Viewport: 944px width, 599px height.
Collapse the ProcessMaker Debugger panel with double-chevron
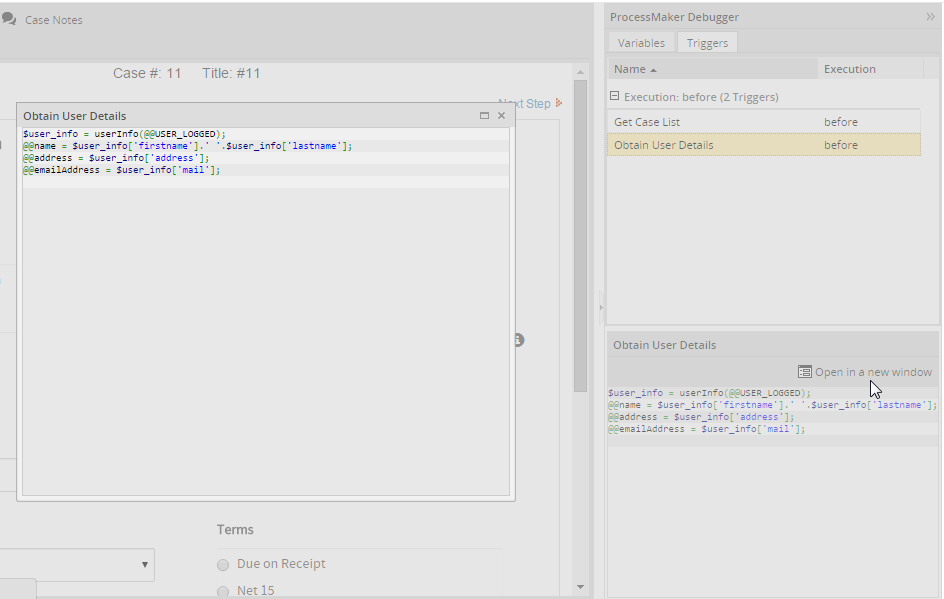930,17
